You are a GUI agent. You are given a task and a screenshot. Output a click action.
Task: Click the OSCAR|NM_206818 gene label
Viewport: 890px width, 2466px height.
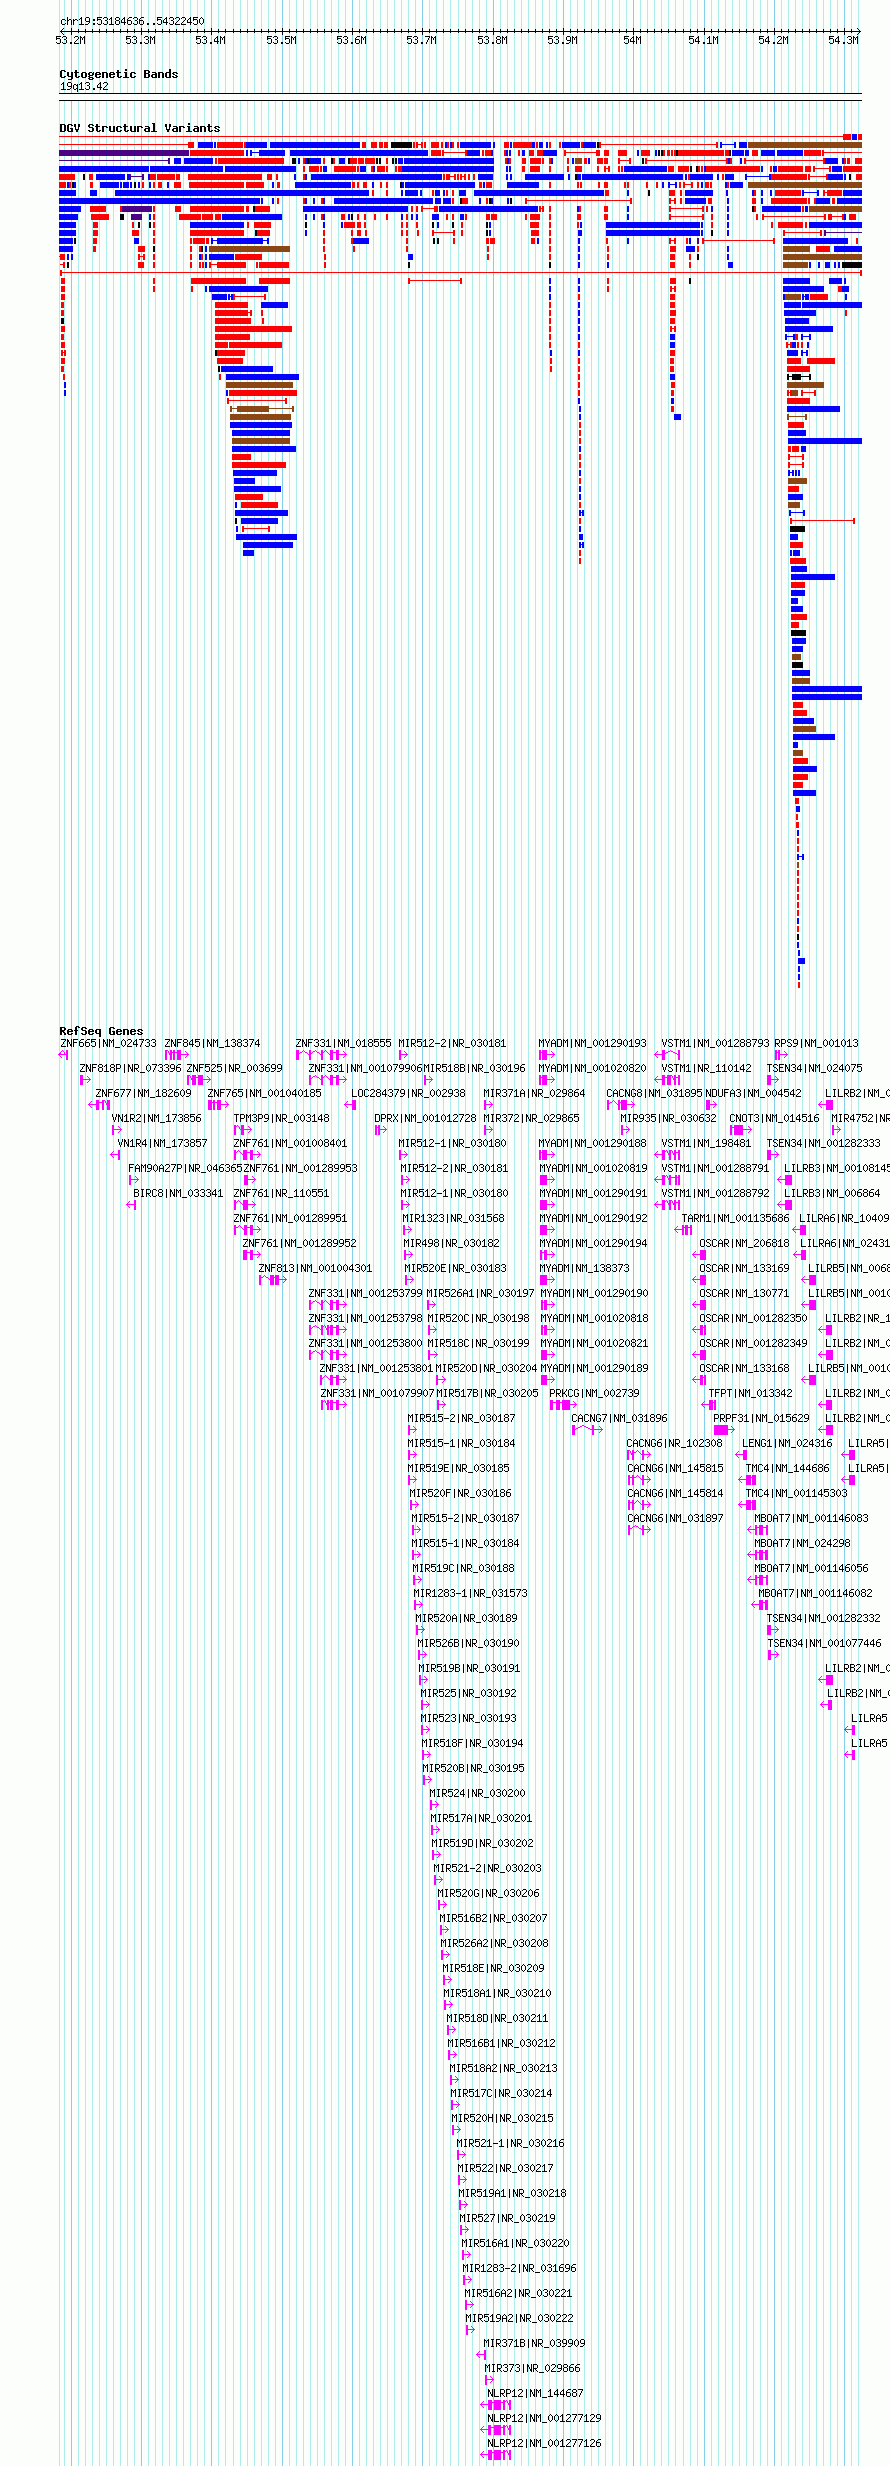coord(744,1243)
